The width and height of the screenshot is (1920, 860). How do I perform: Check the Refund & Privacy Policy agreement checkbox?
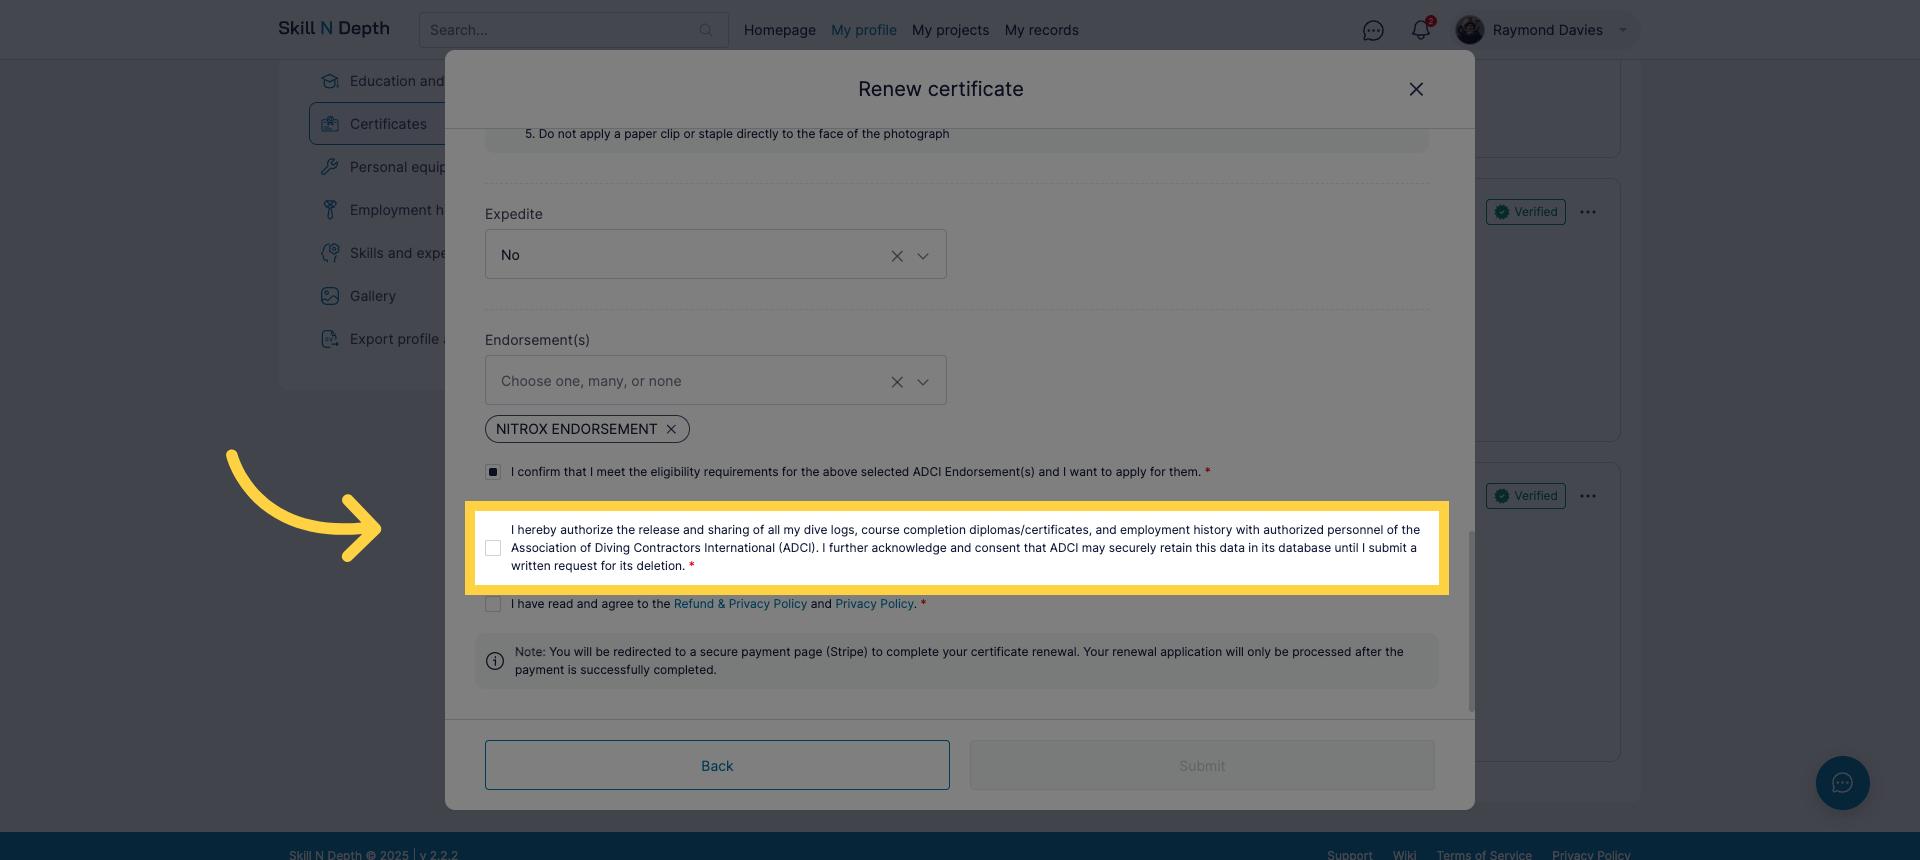[493, 604]
